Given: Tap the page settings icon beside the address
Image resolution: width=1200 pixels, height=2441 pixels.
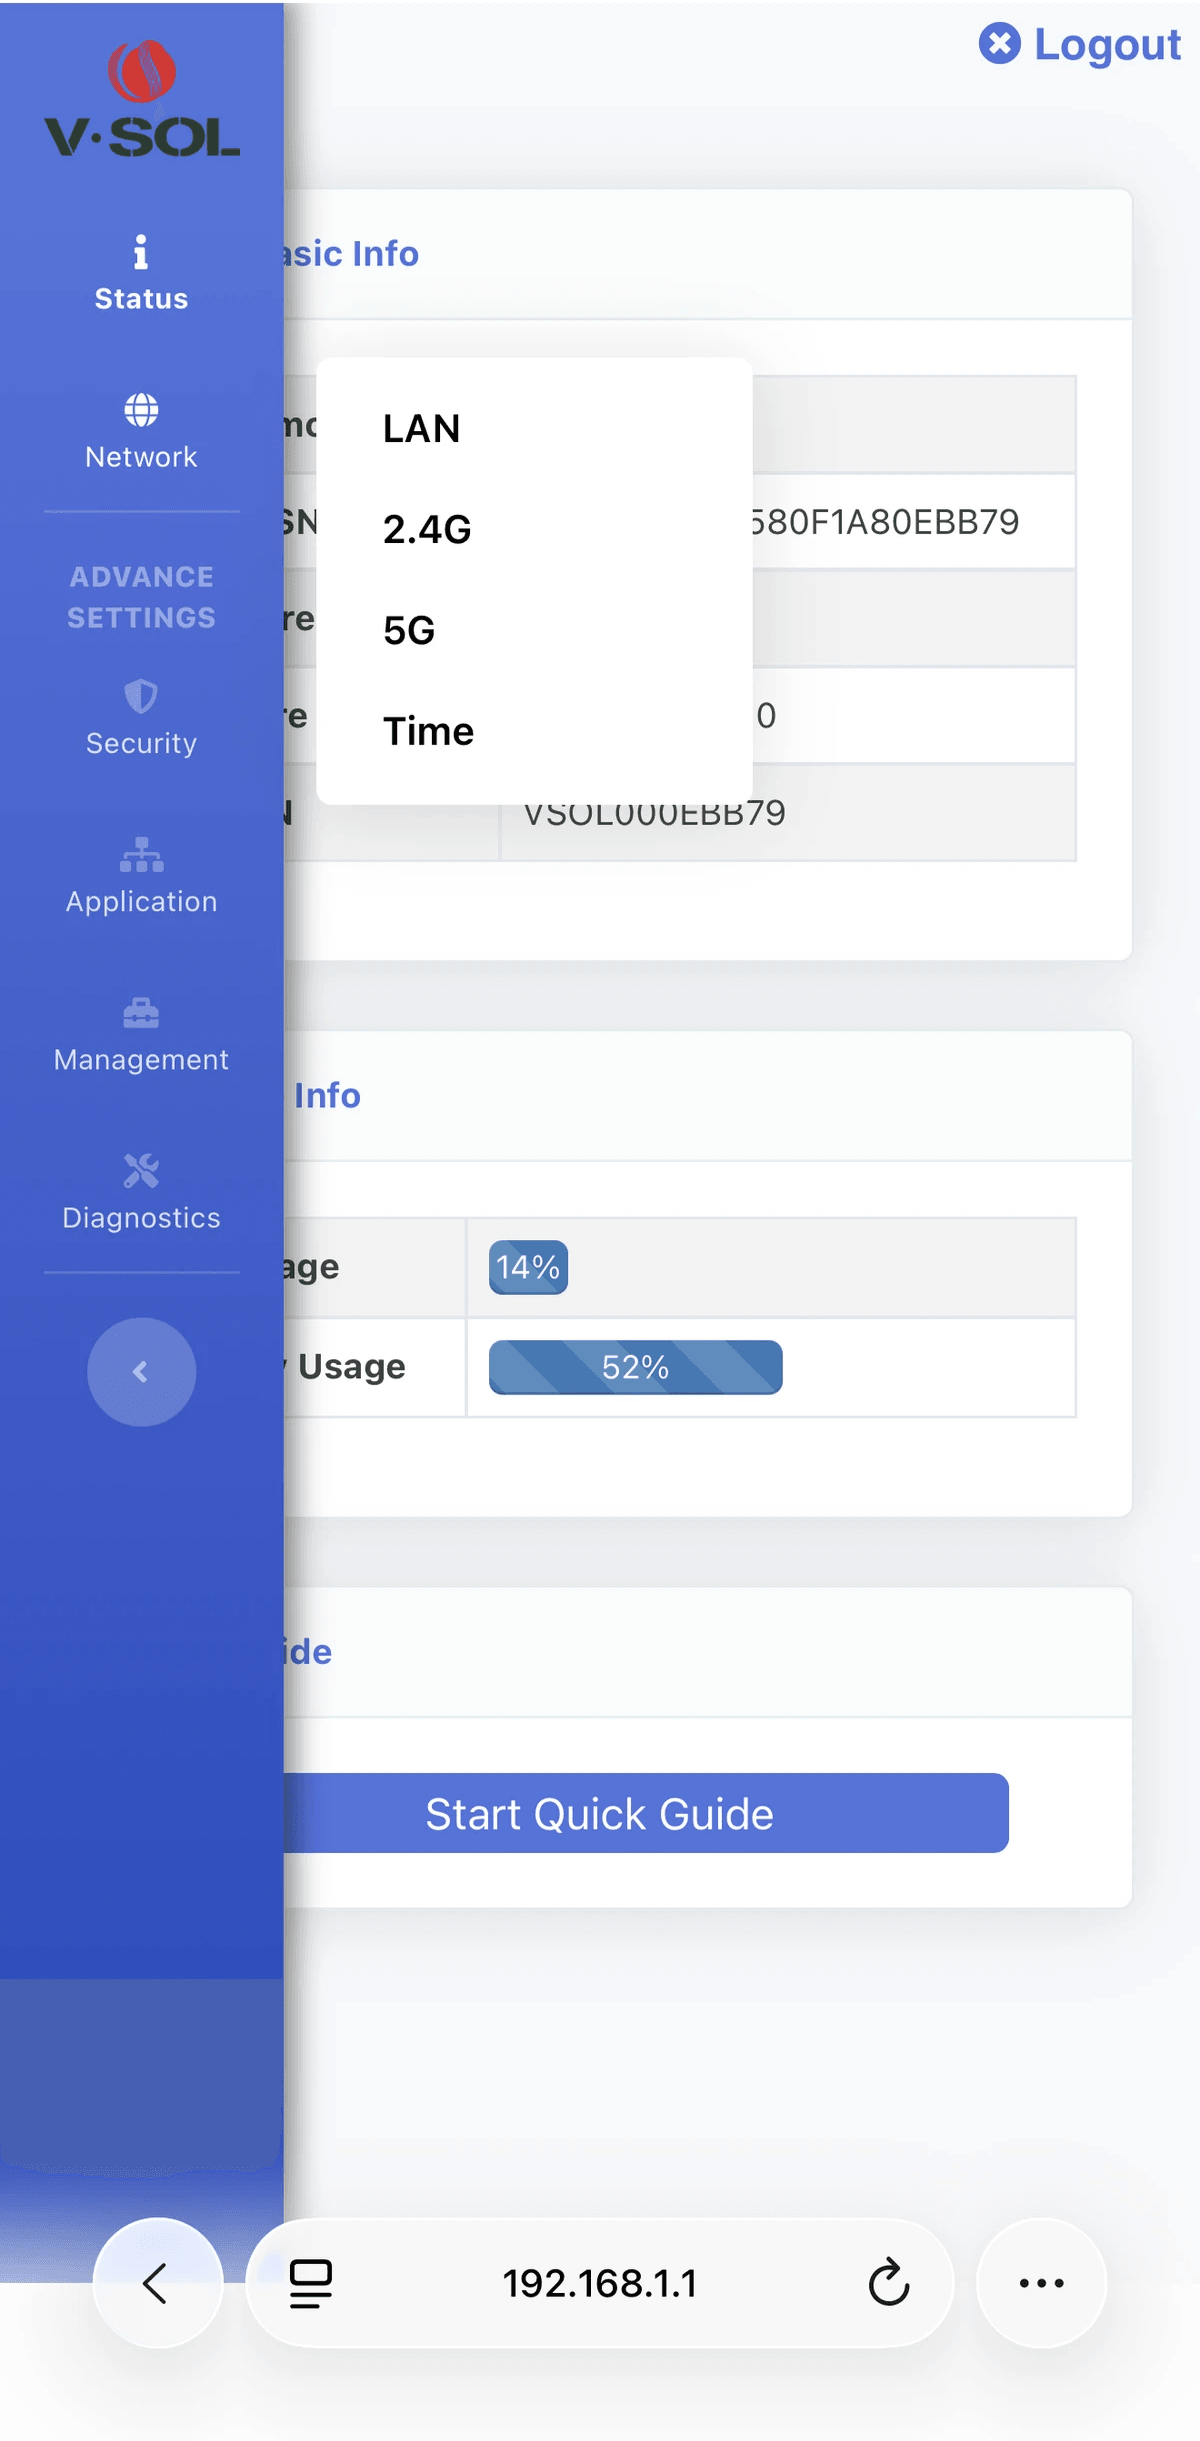Looking at the screenshot, I should pyautogui.click(x=311, y=2283).
